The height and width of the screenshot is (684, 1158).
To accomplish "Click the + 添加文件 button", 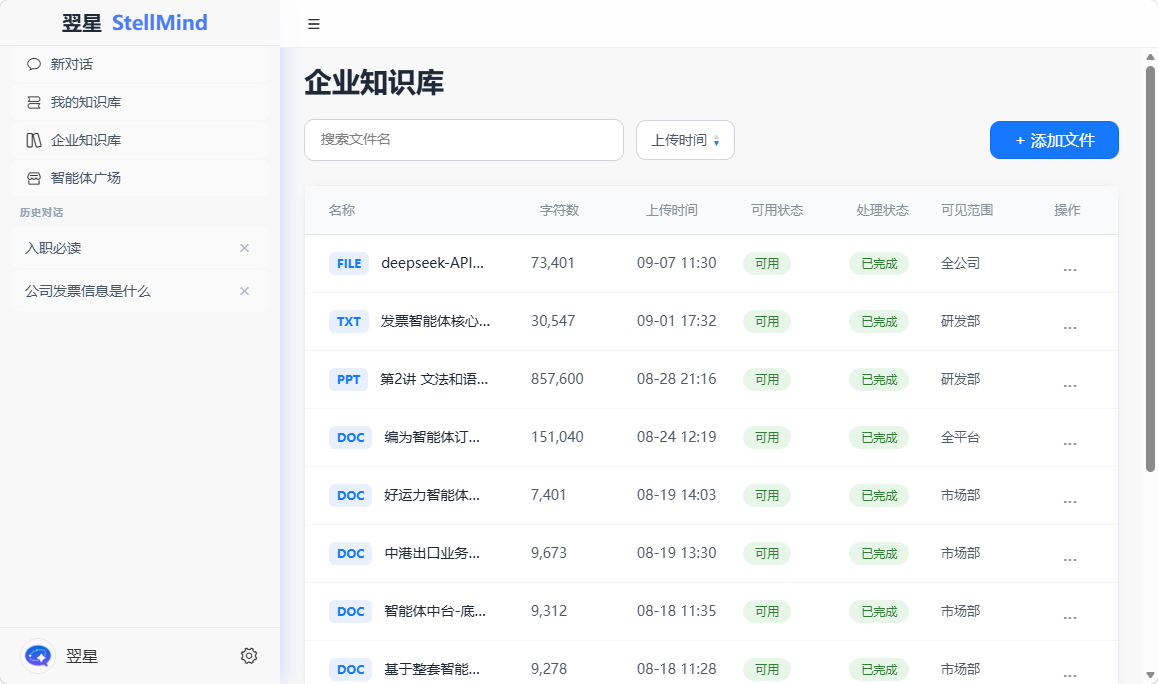I will tap(1054, 140).
